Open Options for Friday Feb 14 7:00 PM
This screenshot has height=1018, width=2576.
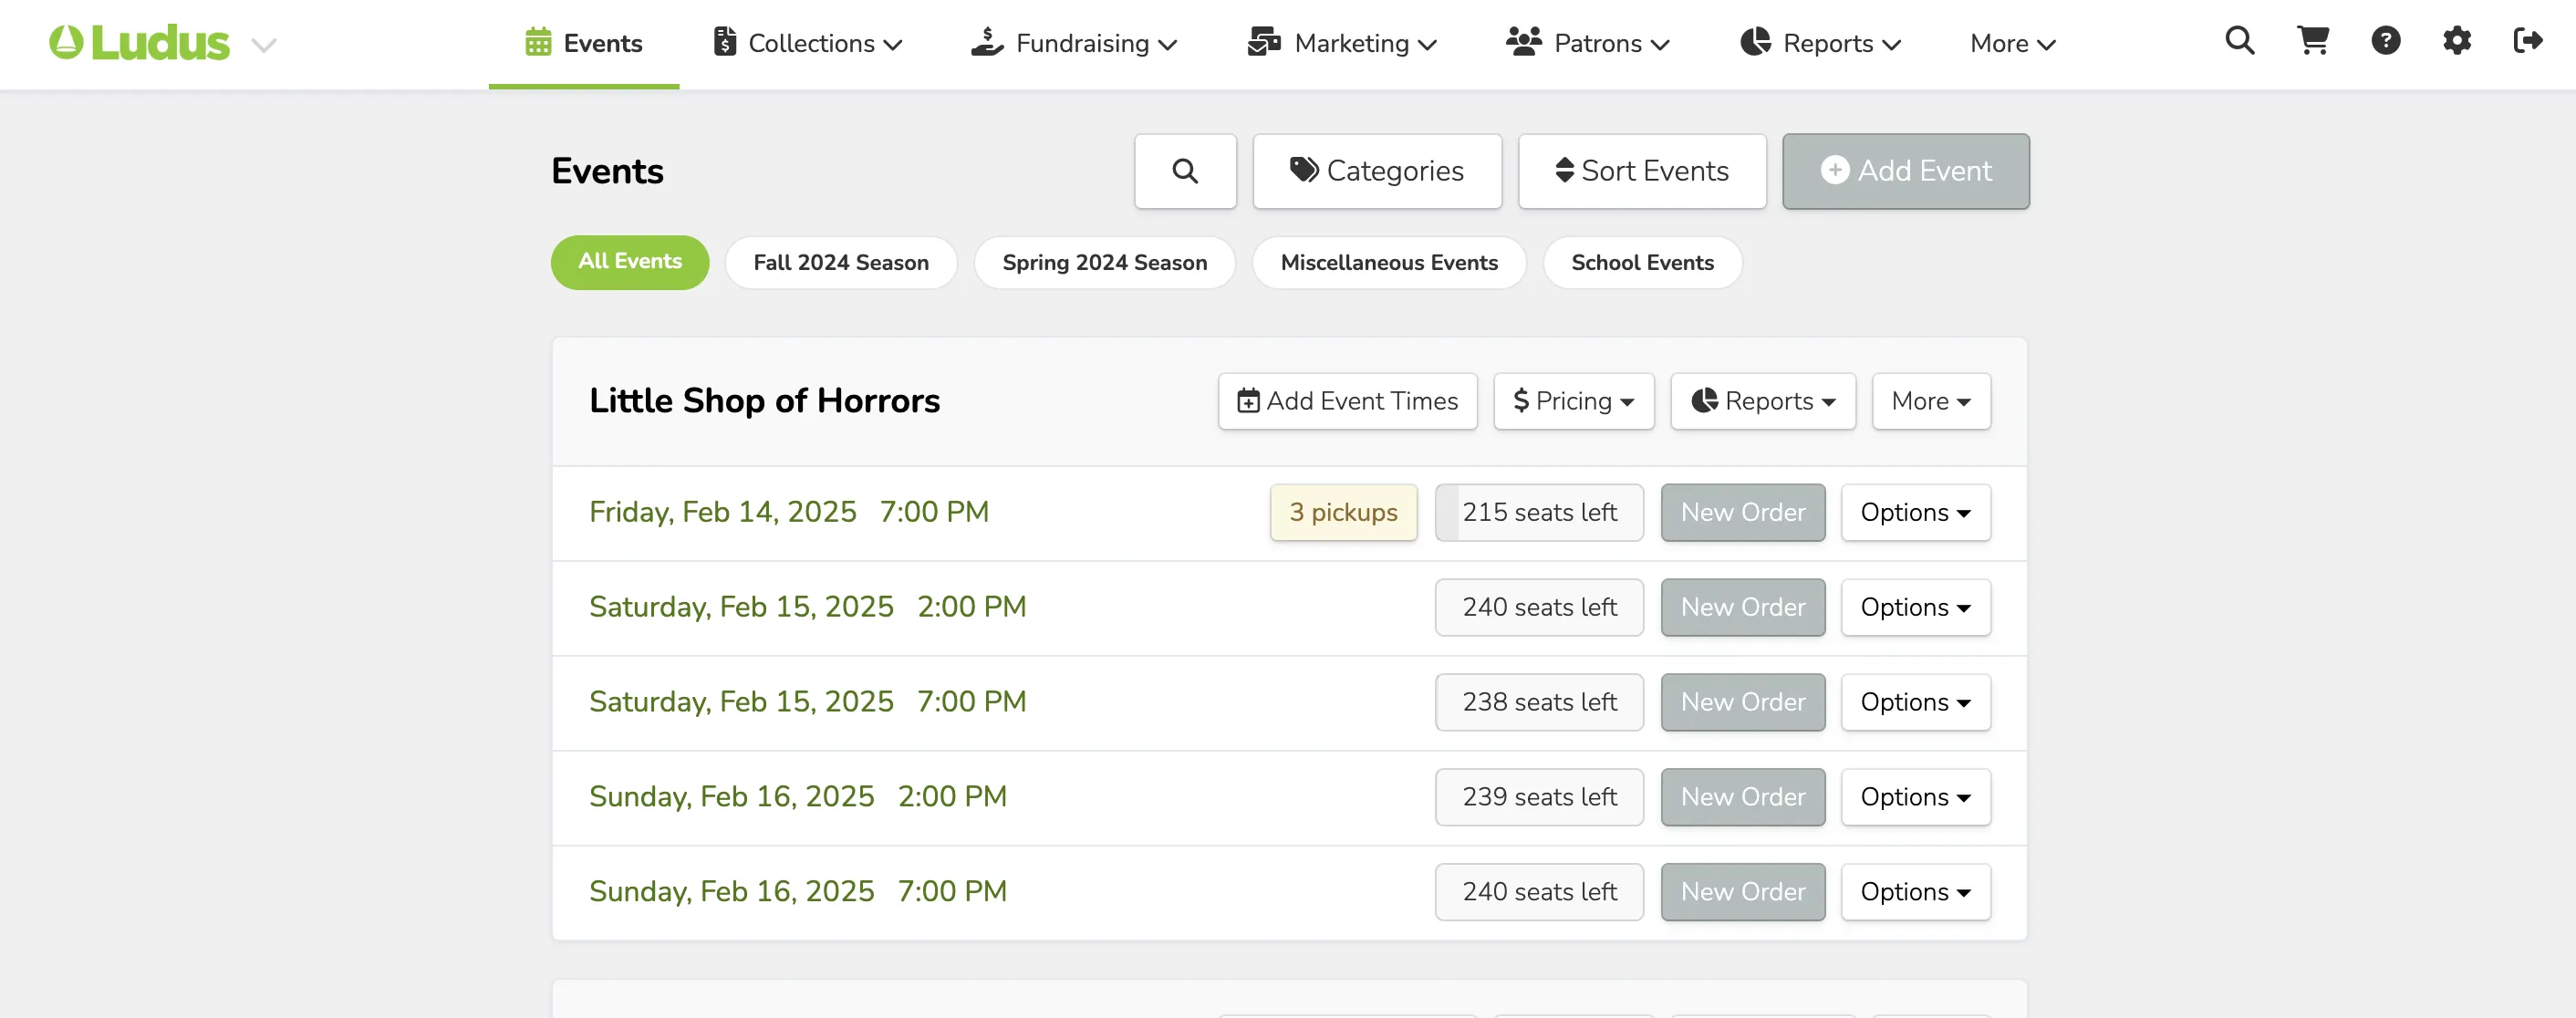tap(1915, 512)
